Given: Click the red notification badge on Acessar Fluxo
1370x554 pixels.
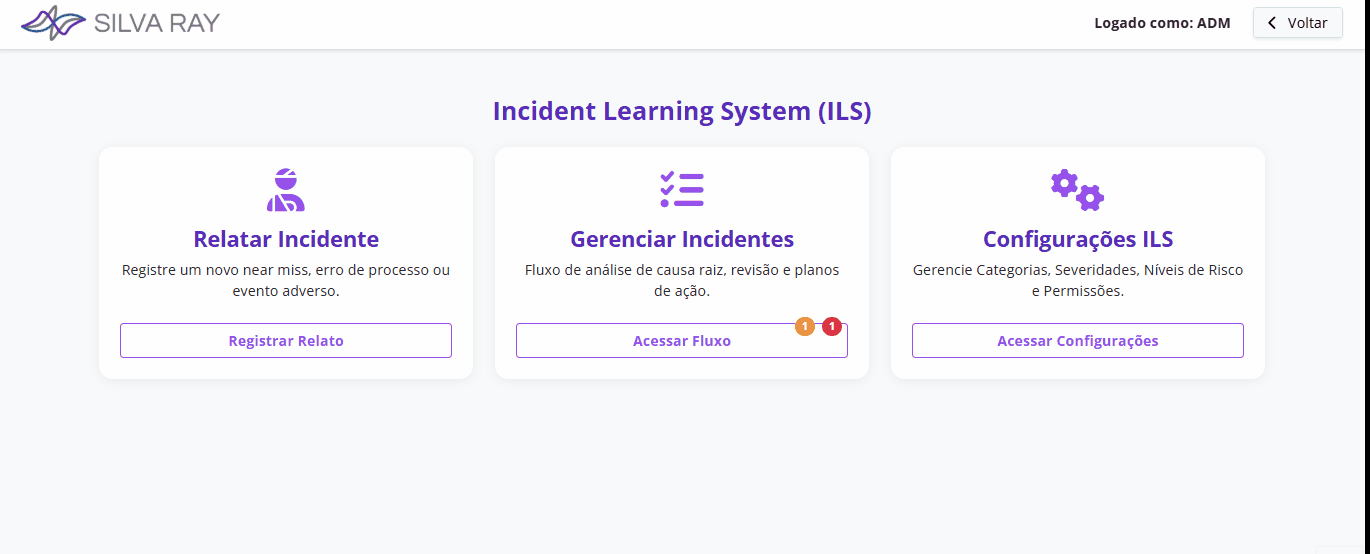Looking at the screenshot, I should click(832, 326).
